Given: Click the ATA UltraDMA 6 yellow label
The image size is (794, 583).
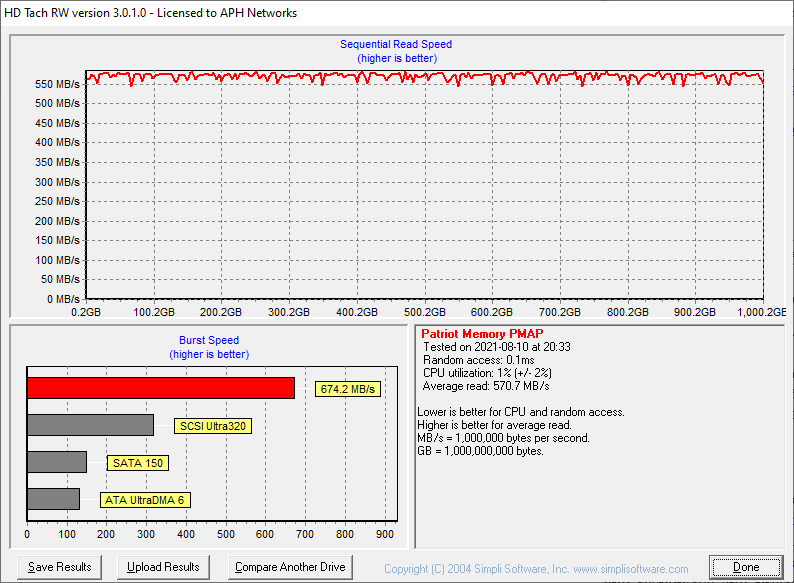Looking at the screenshot, I should (145, 500).
